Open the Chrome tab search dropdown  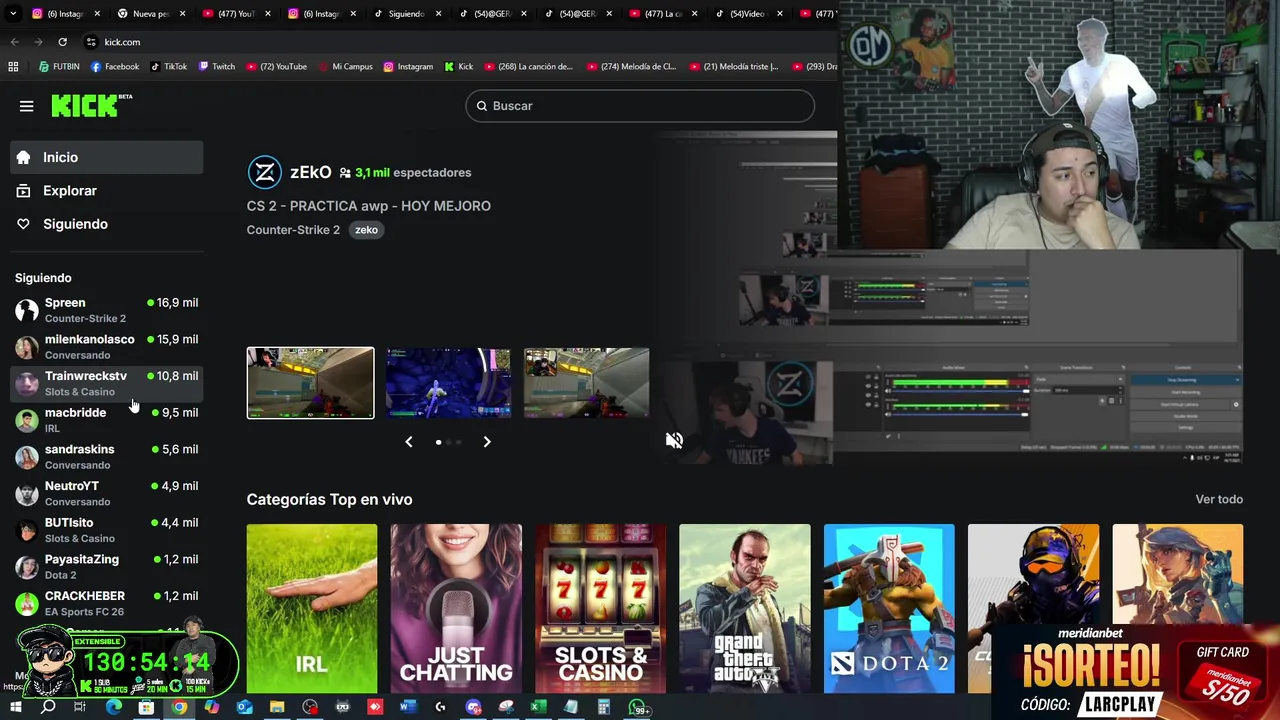(13, 14)
